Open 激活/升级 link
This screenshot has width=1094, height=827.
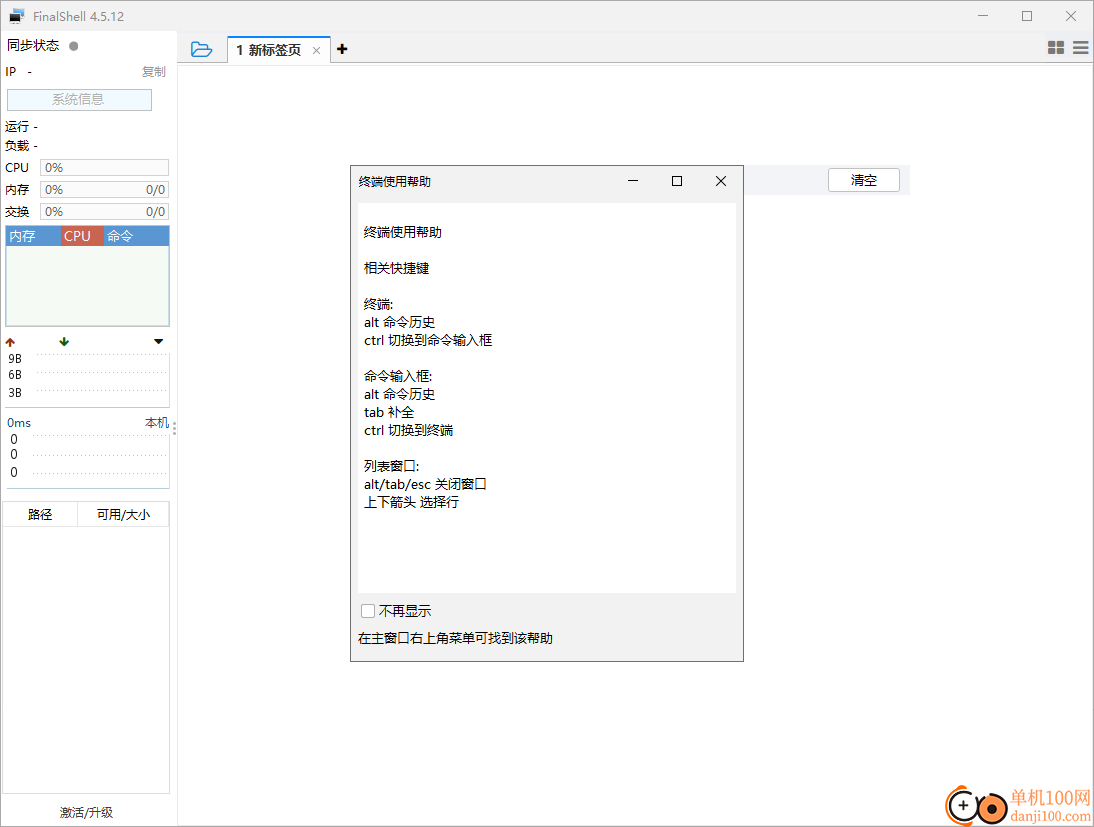tap(86, 812)
